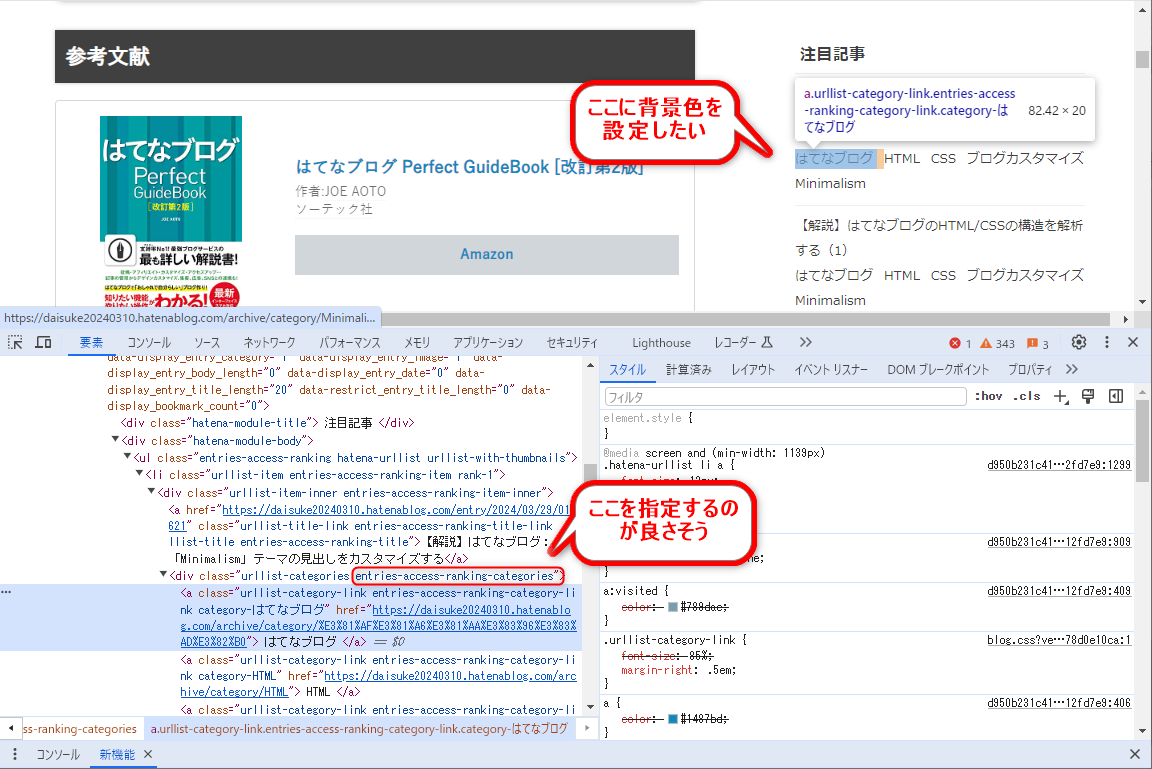The image size is (1152, 769).
Task: Select the レイアウト tab
Action: point(753,369)
